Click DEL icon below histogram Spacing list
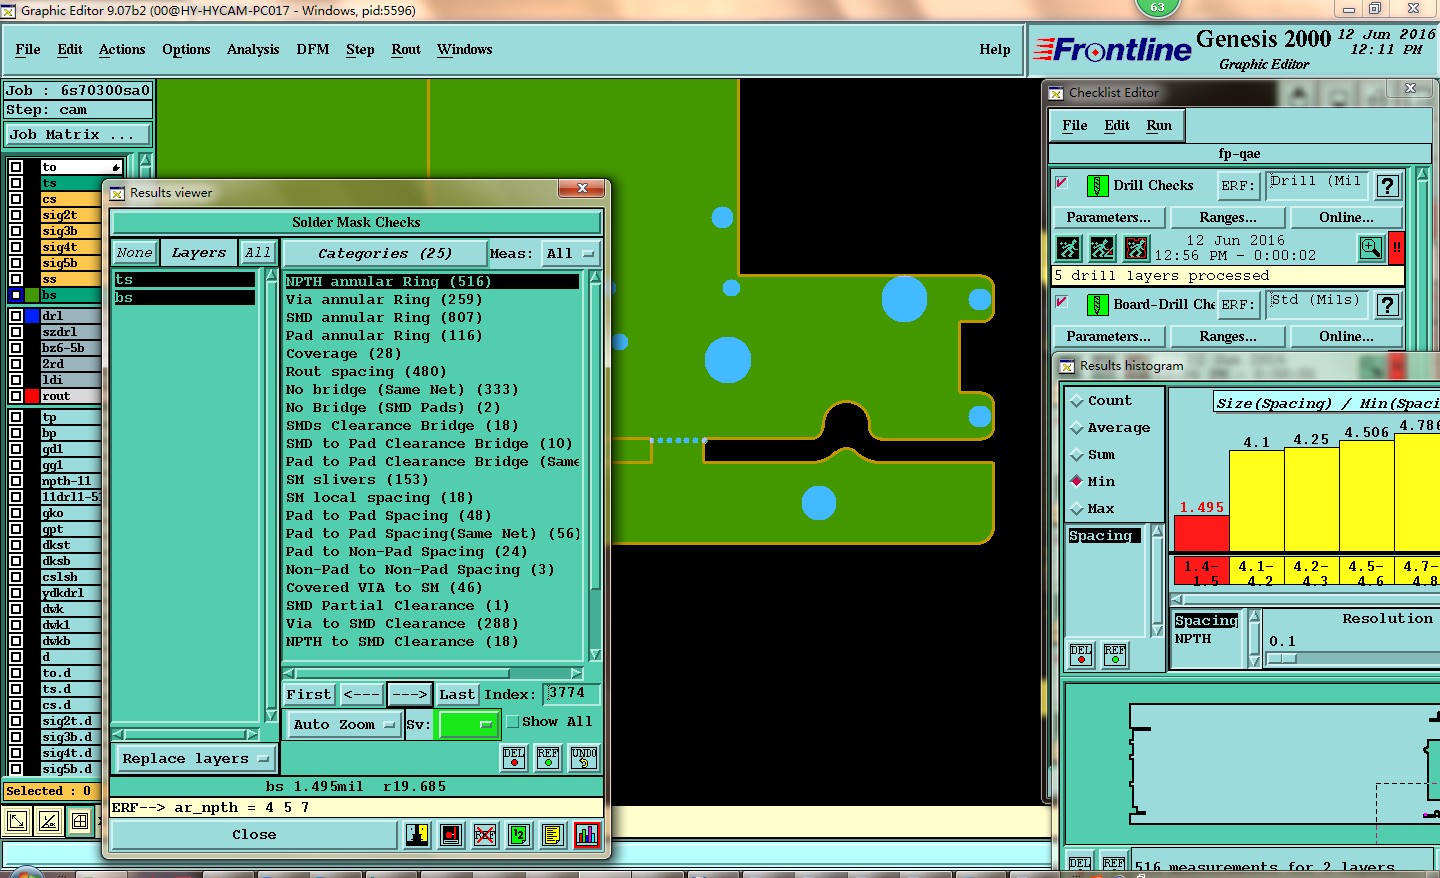1440x878 pixels. (x=1081, y=654)
